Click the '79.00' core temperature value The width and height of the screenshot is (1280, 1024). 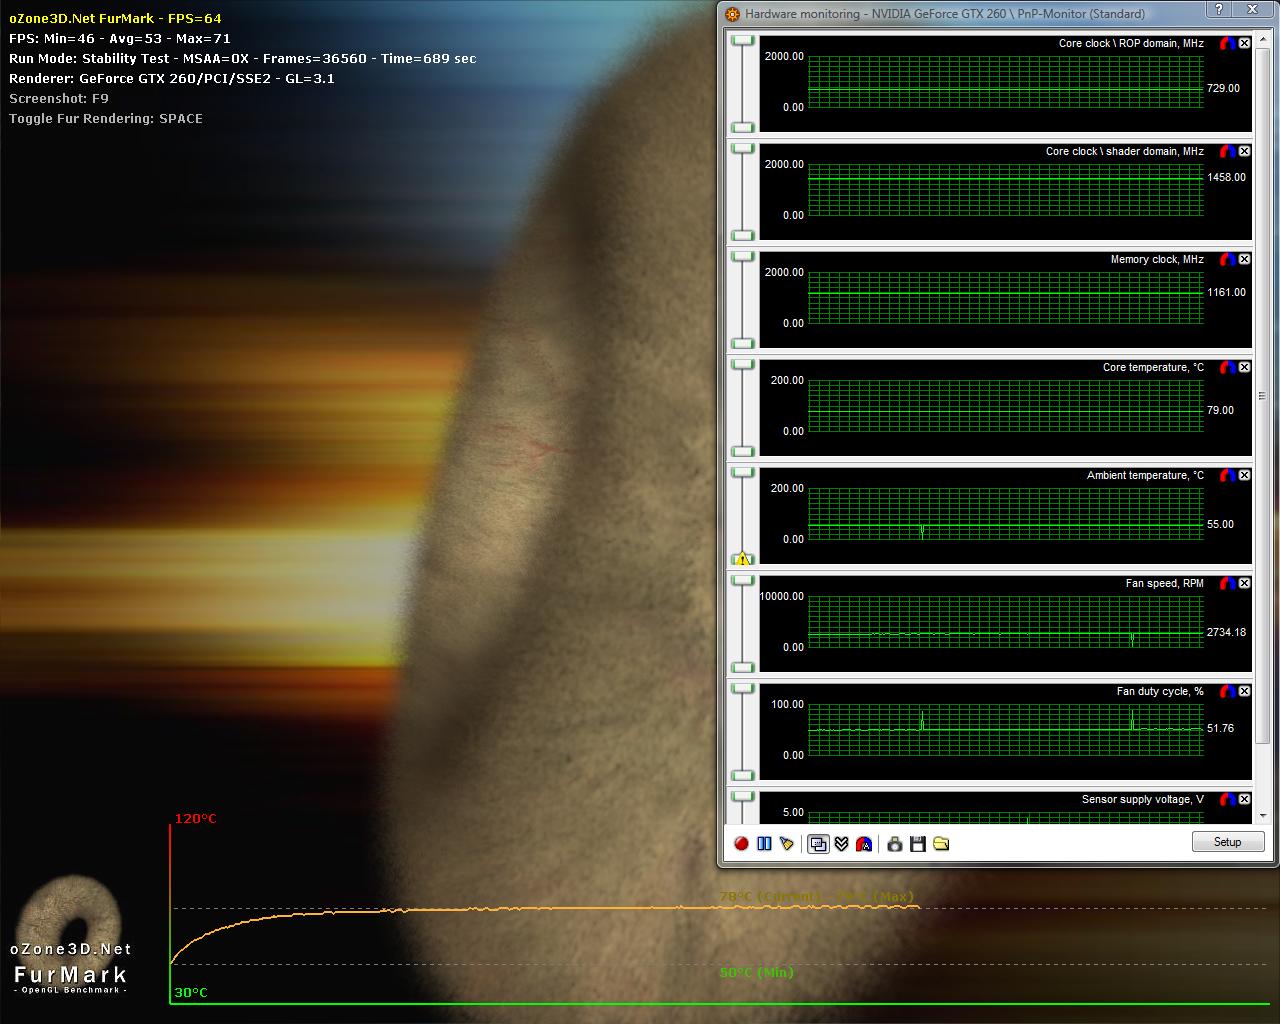pyautogui.click(x=1220, y=410)
